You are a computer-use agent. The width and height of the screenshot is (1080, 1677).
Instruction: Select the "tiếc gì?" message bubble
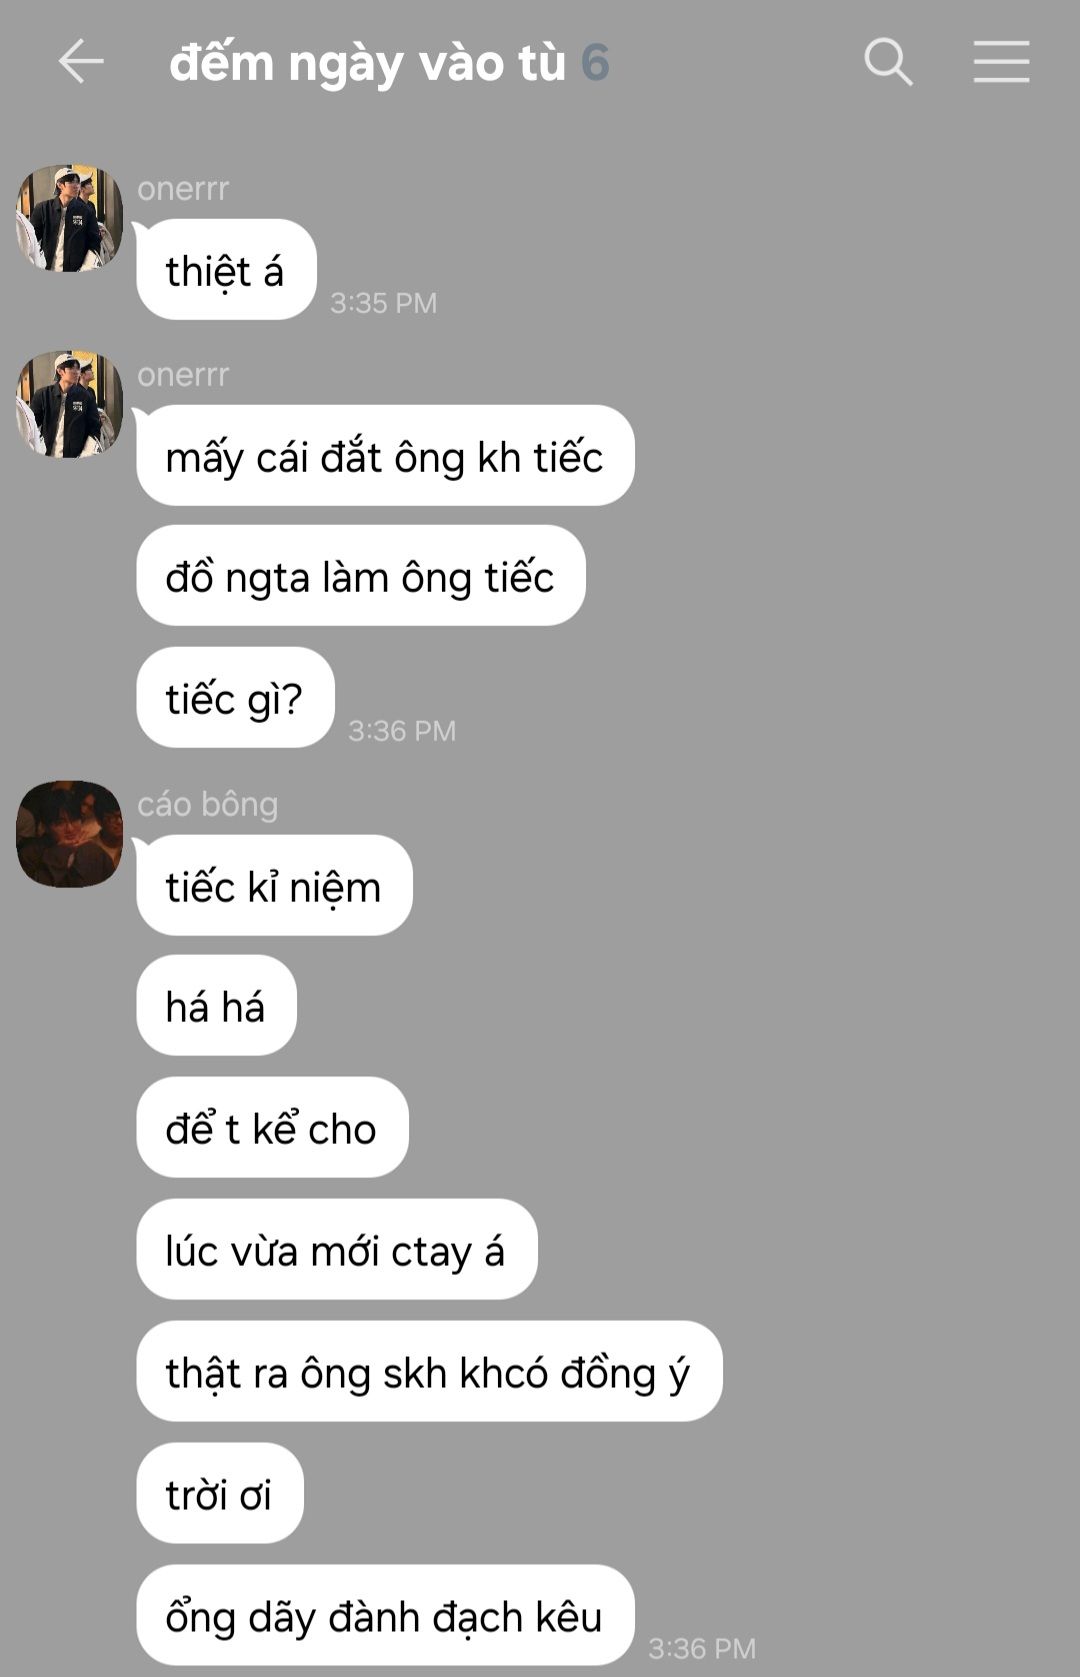(x=235, y=698)
